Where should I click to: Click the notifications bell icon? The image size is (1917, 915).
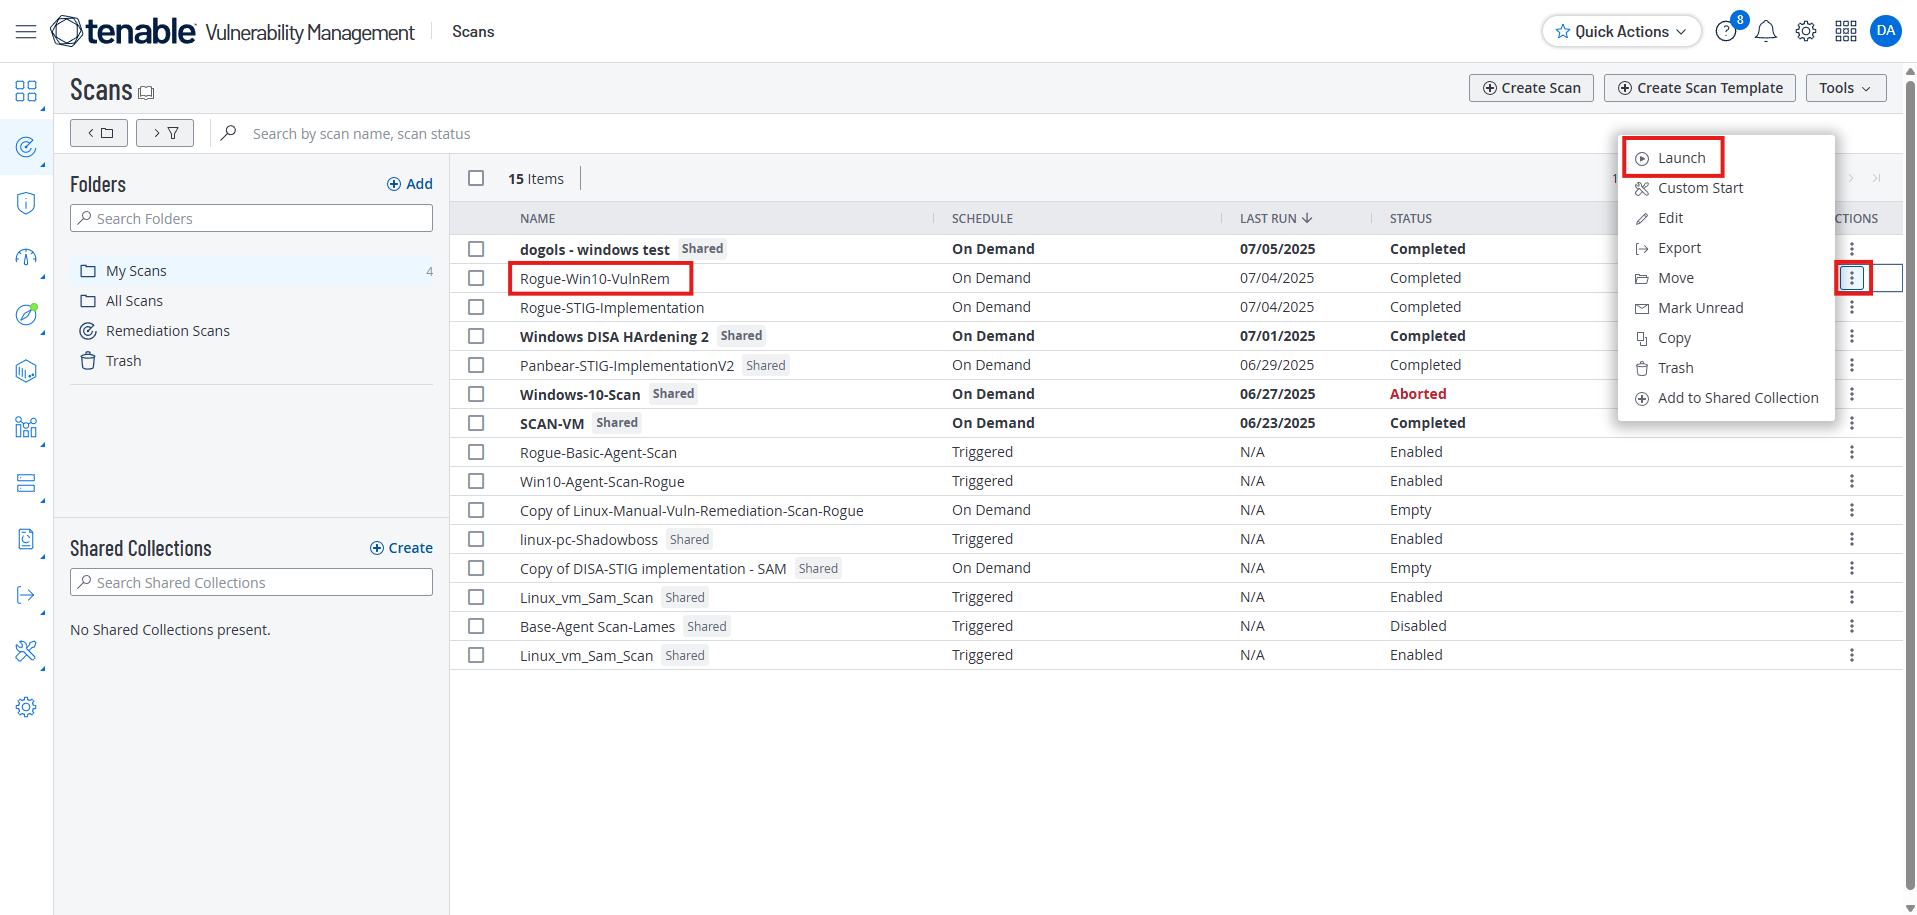(1766, 32)
